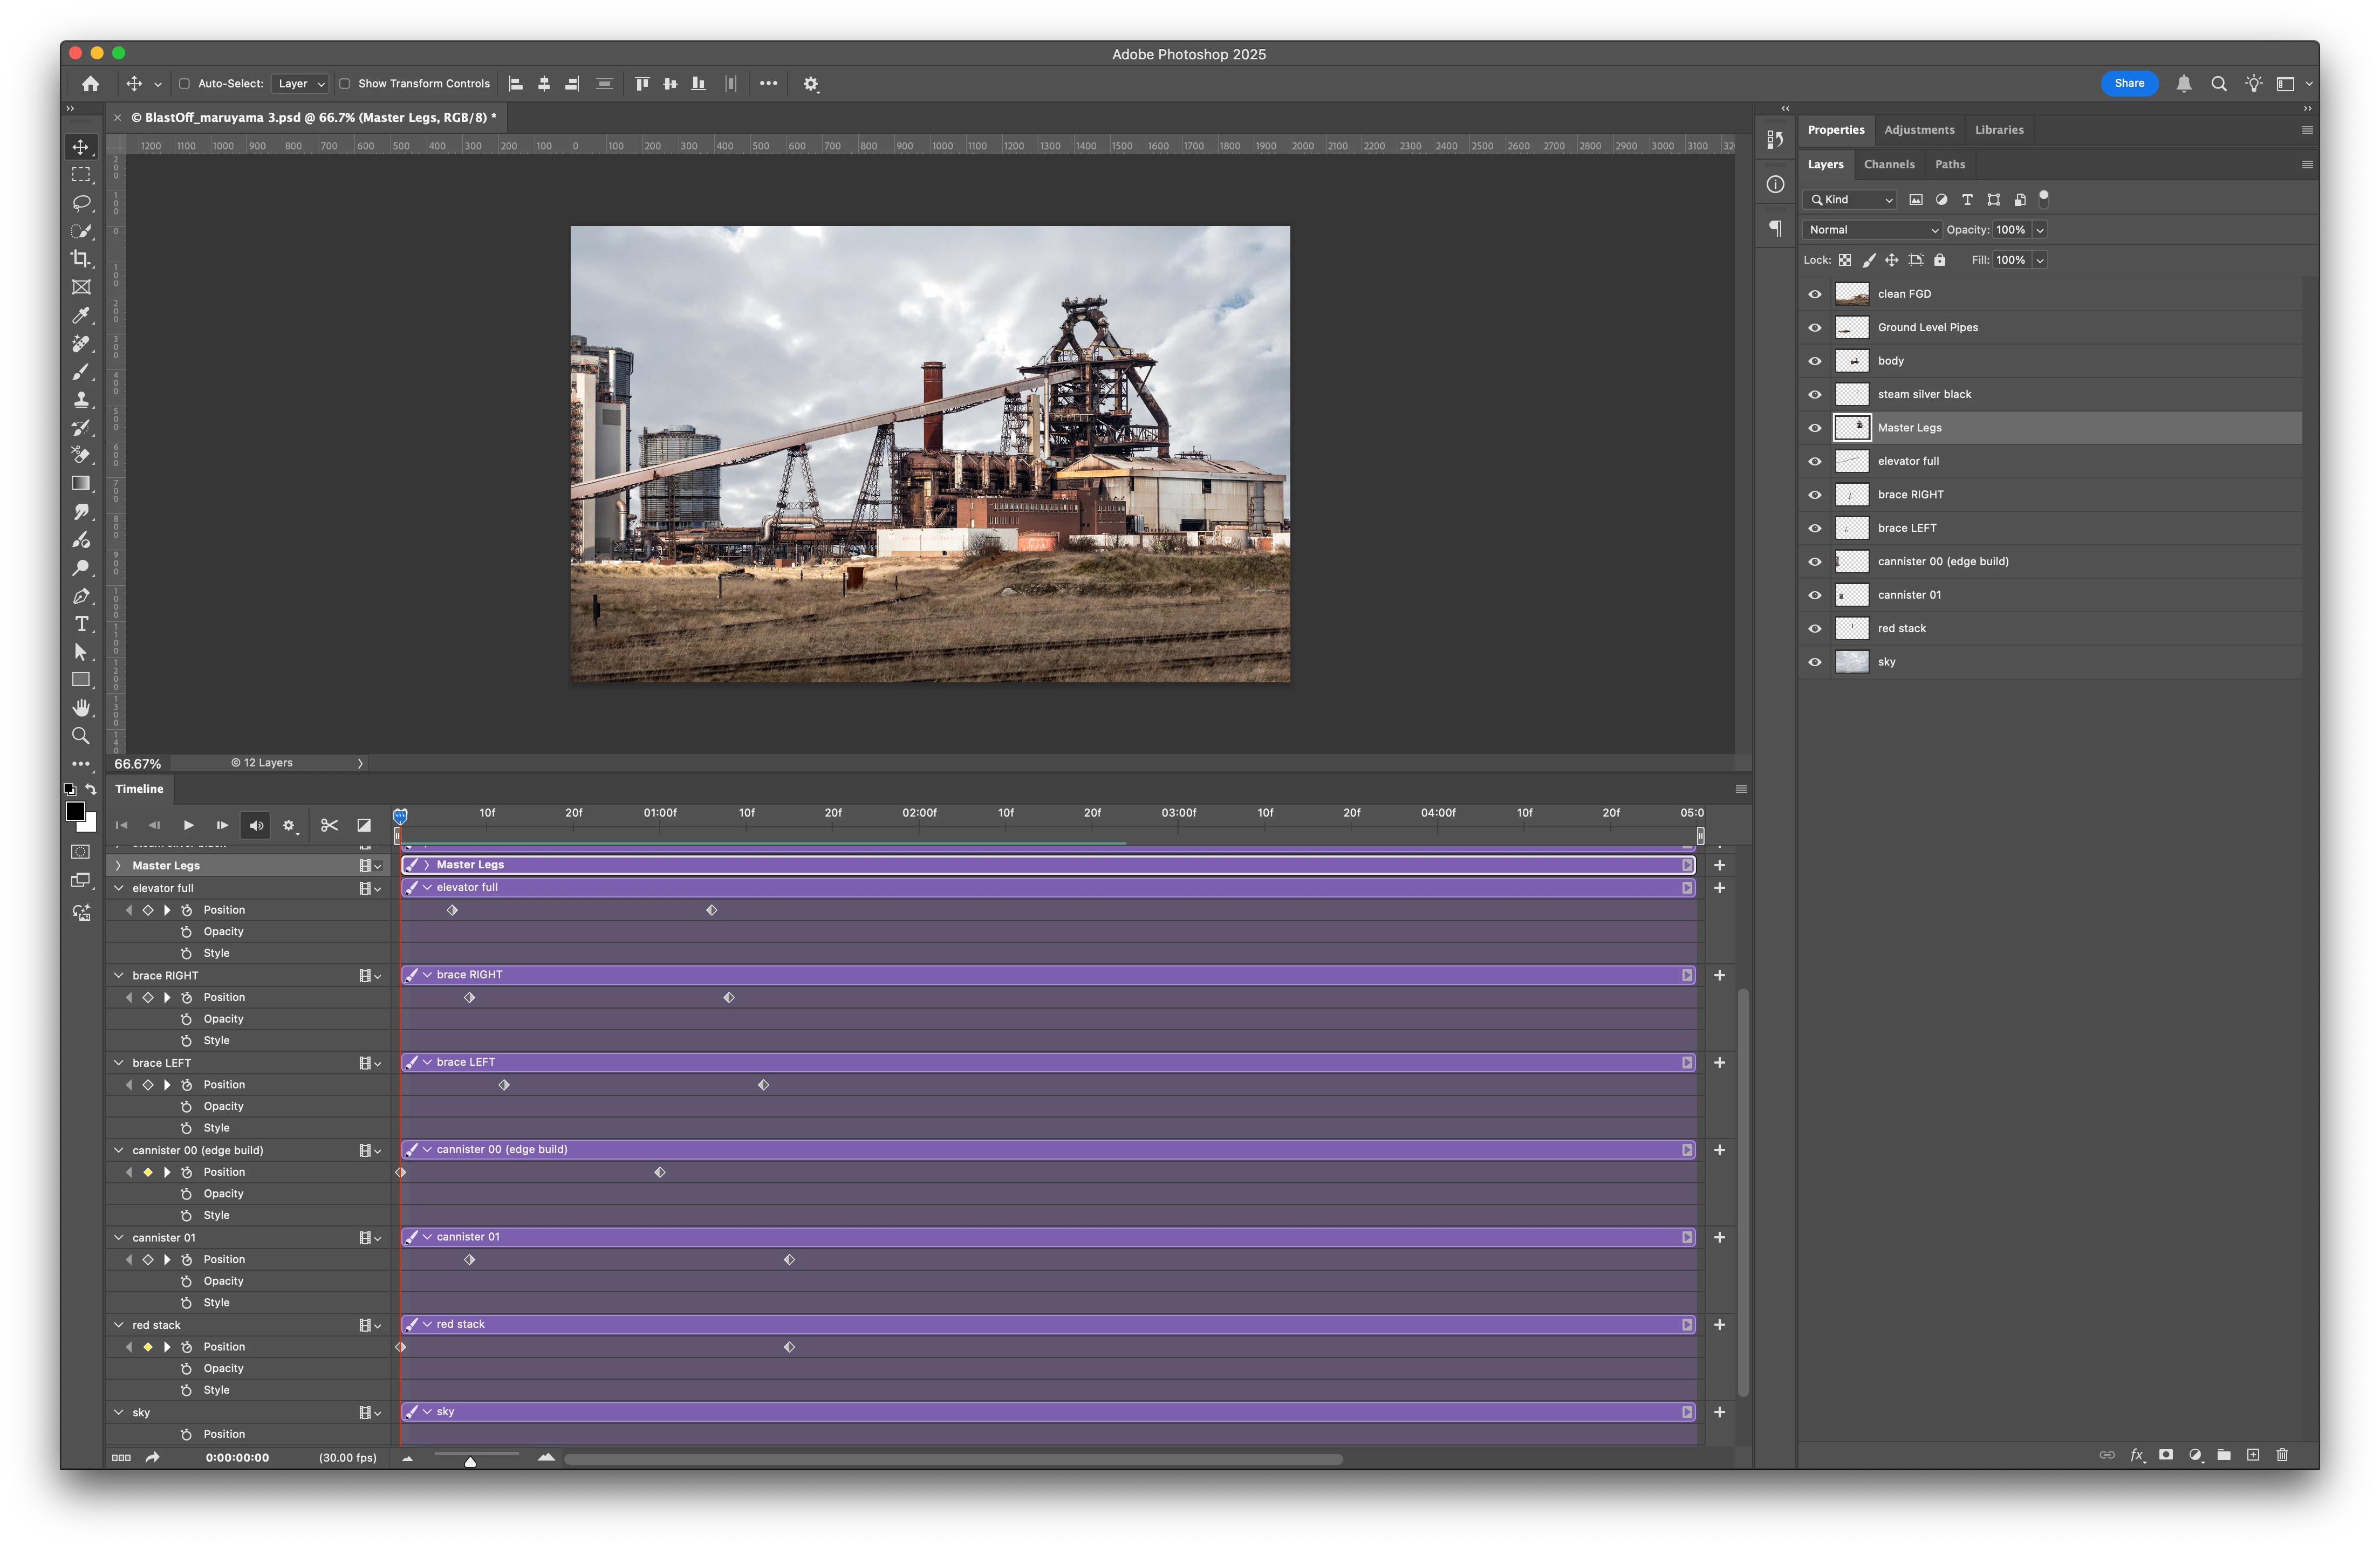
Task: Click the blue Share button
Action: point(2129,84)
